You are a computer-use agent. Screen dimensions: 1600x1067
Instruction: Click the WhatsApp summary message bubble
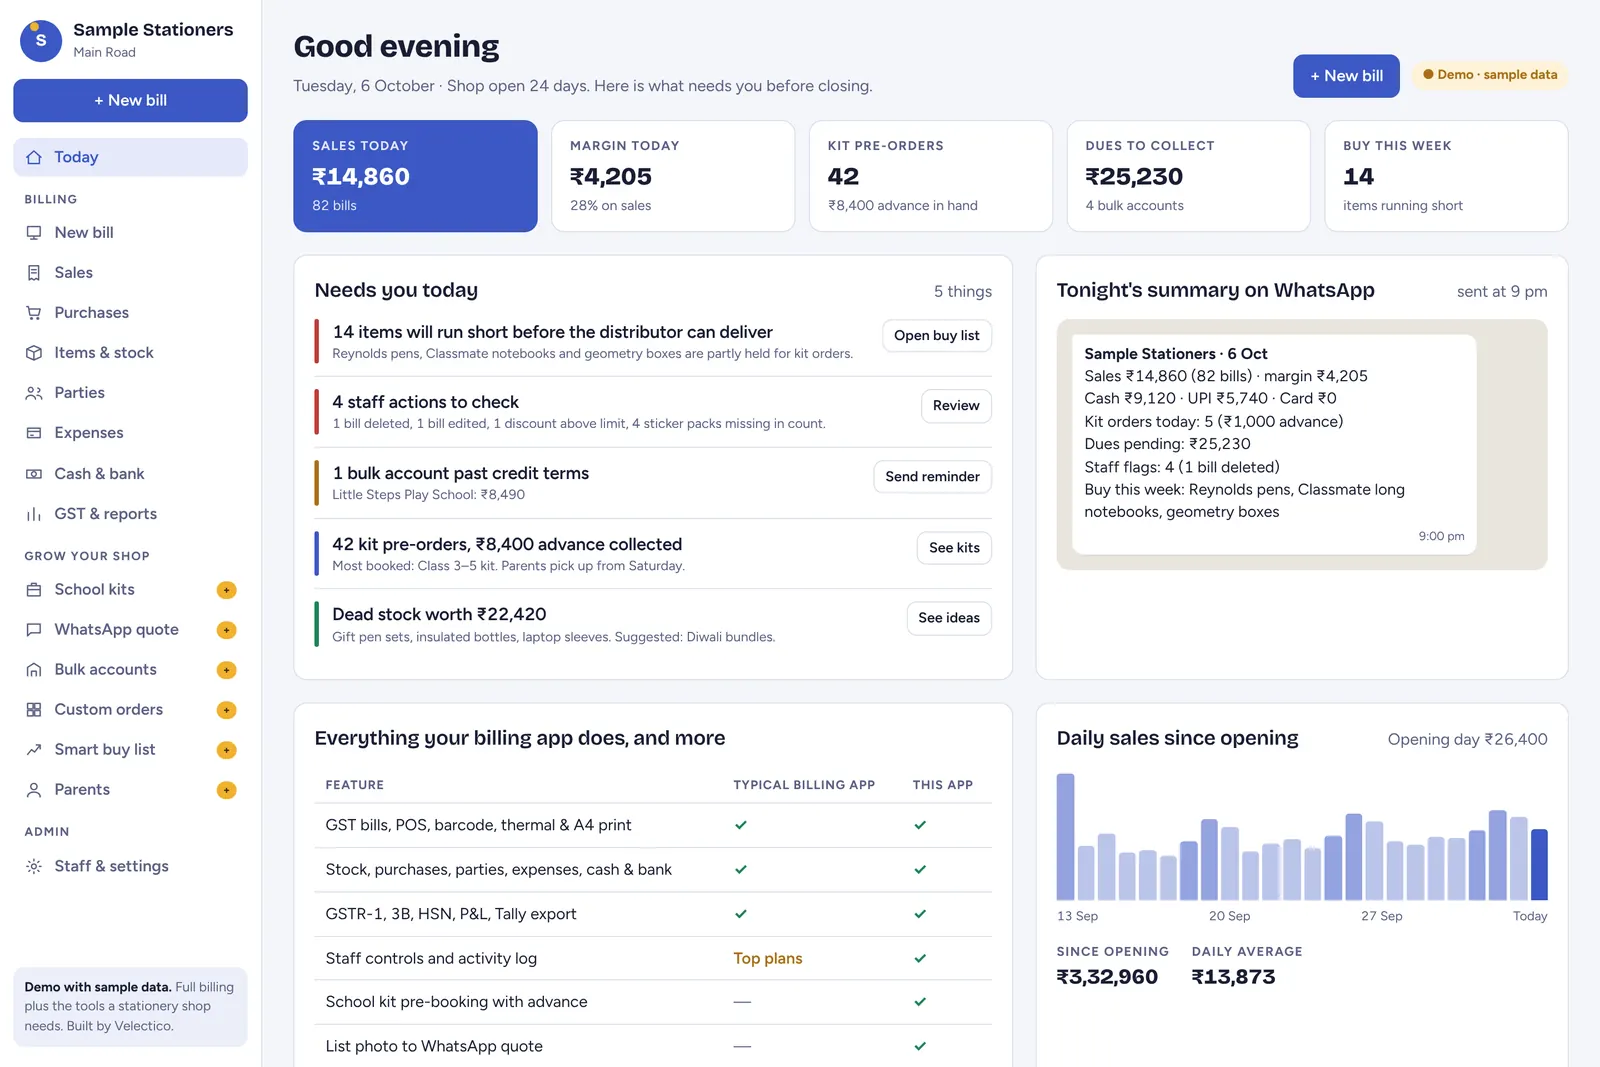[1274, 444]
